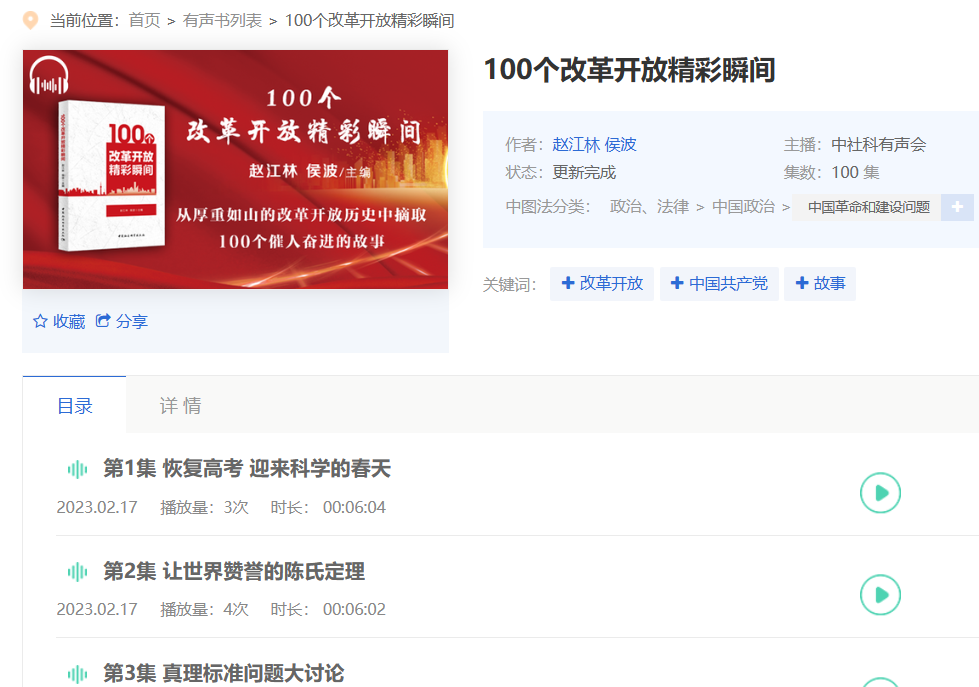Click the 第2集 duration 00:06:02
The image size is (979, 687).
click(x=354, y=609)
